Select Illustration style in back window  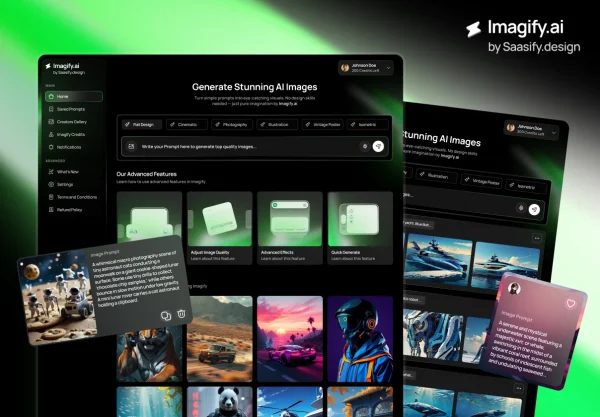pos(437,176)
